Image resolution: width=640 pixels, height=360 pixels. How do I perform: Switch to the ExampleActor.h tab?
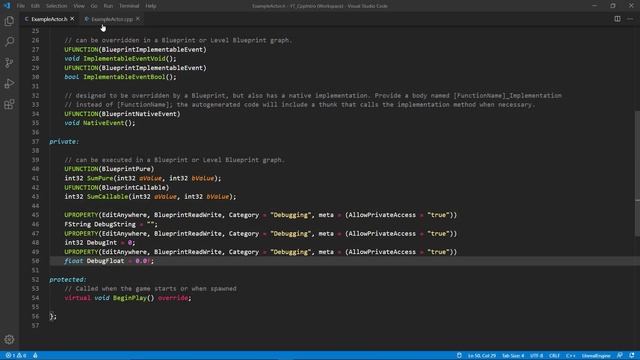tap(49, 19)
